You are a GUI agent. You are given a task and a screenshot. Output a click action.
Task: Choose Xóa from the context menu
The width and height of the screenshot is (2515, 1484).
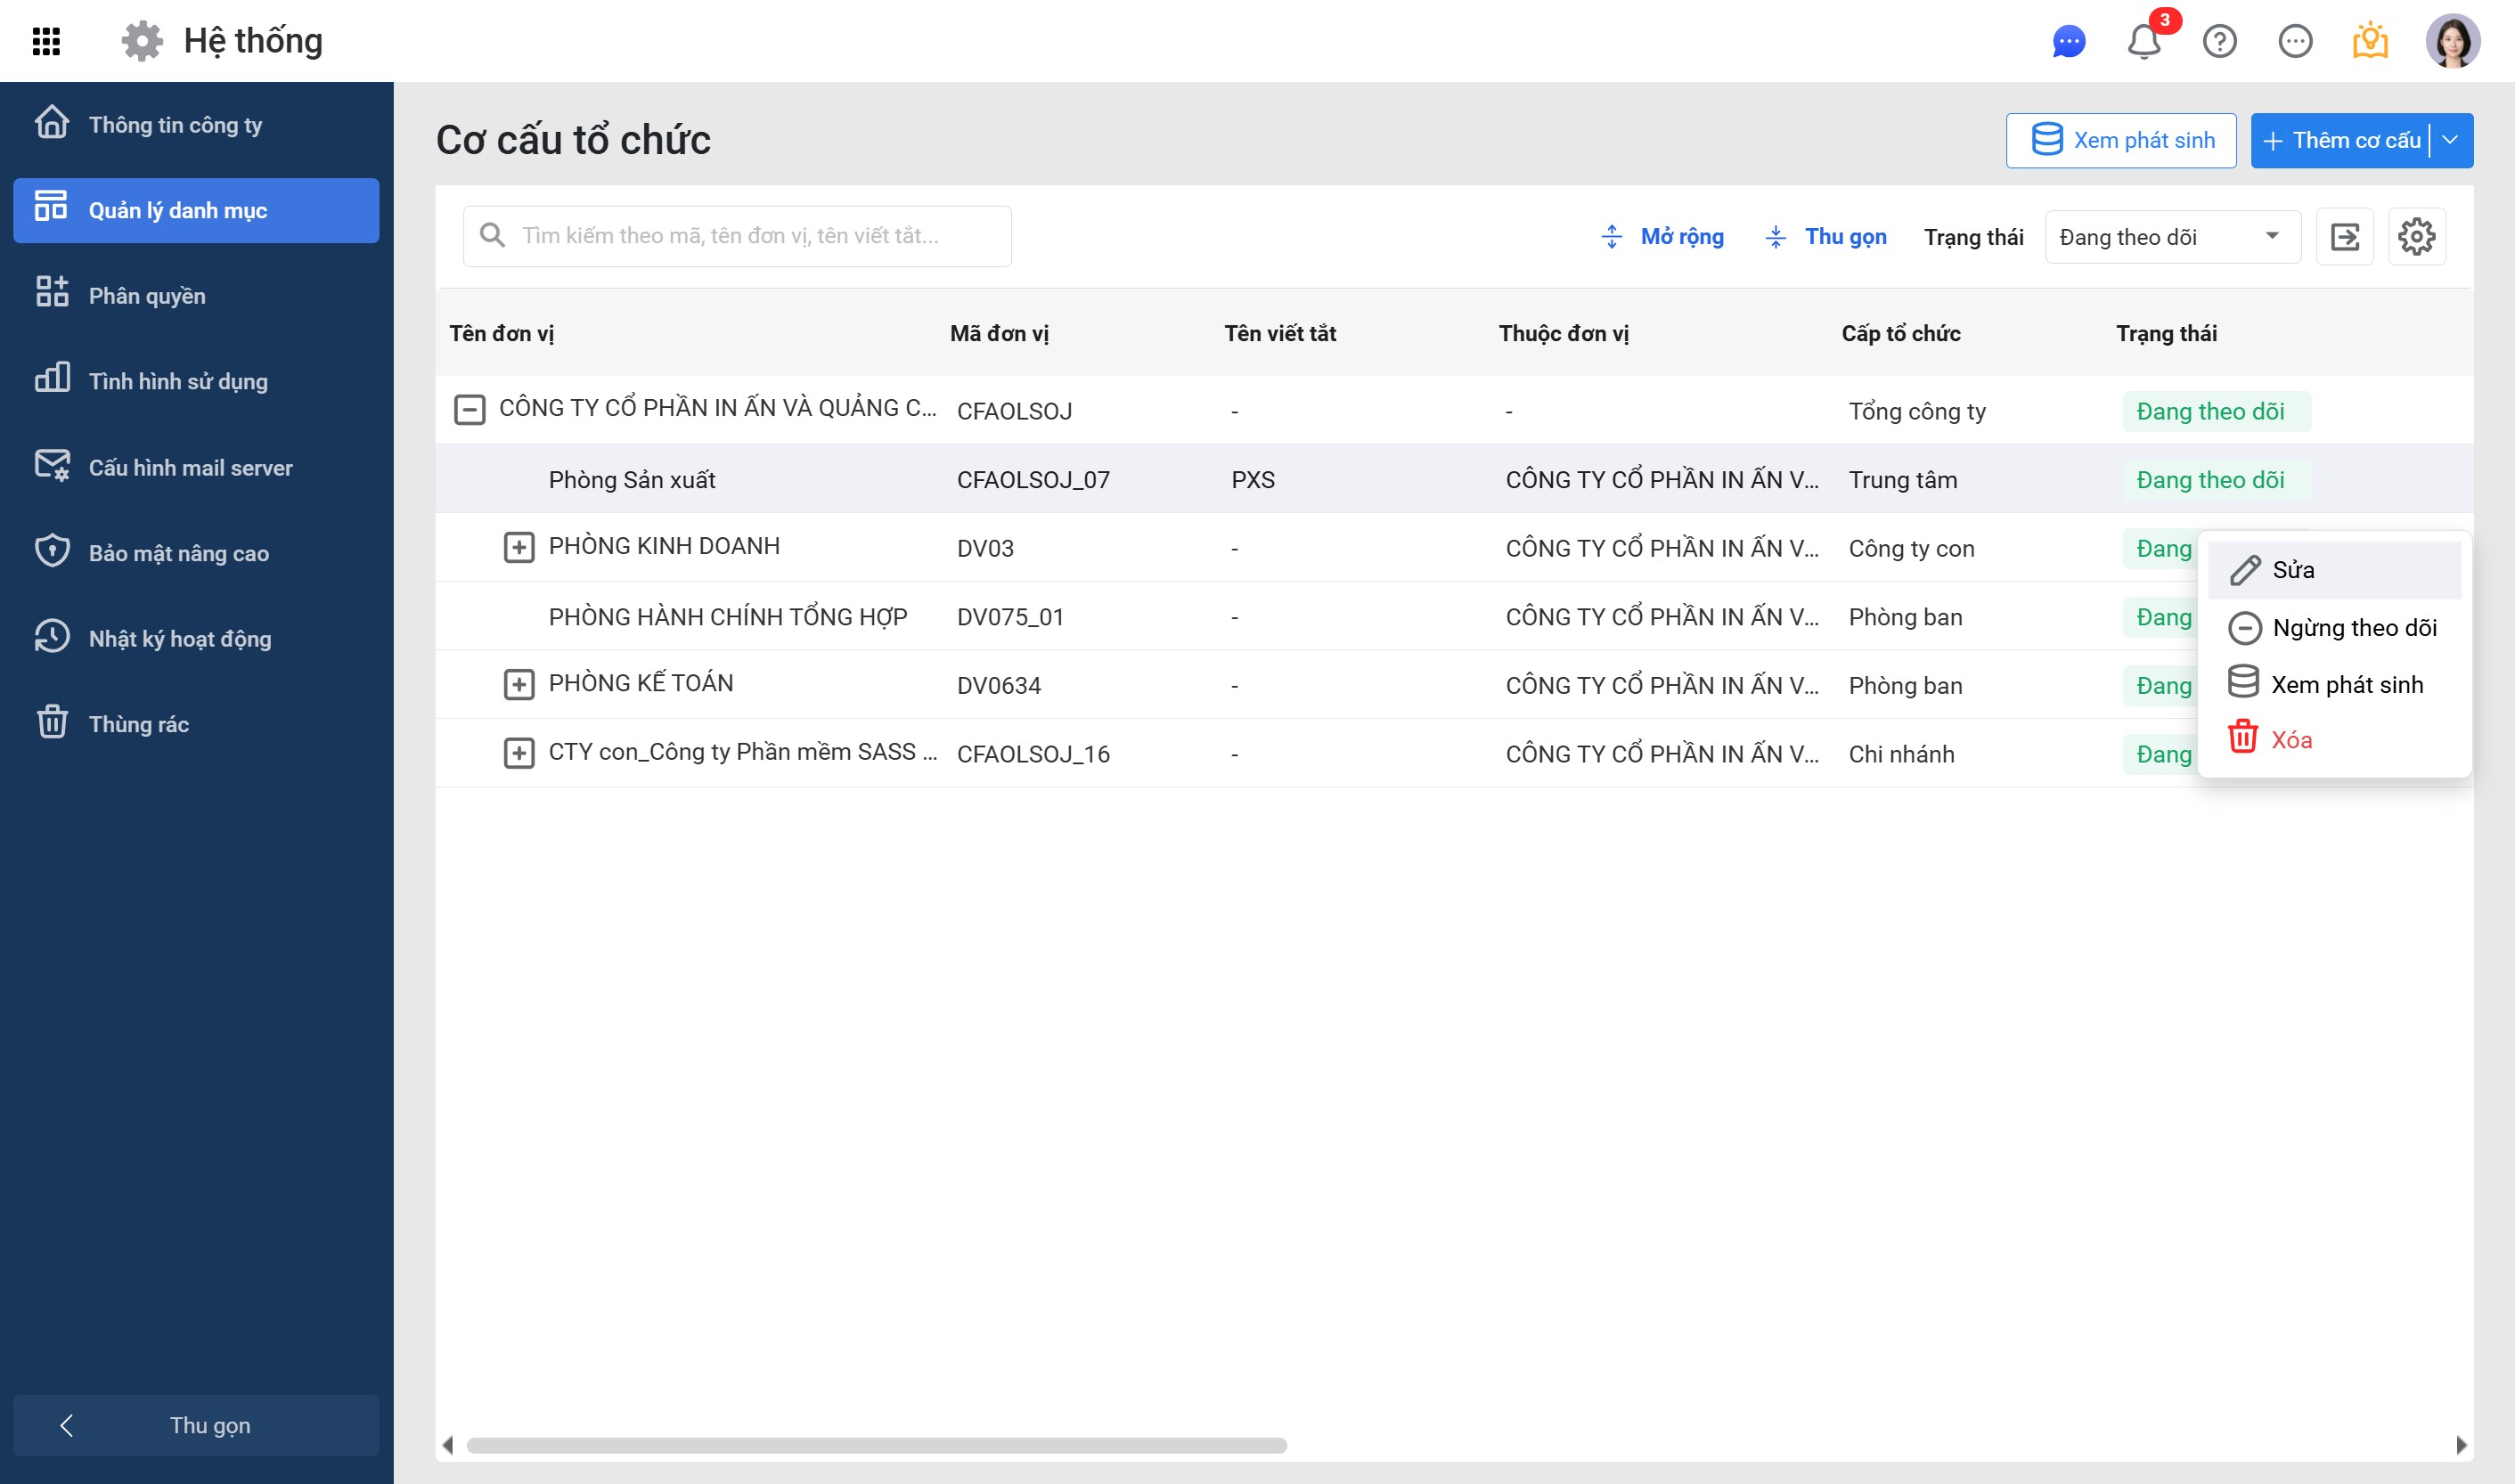pyautogui.click(x=2334, y=739)
